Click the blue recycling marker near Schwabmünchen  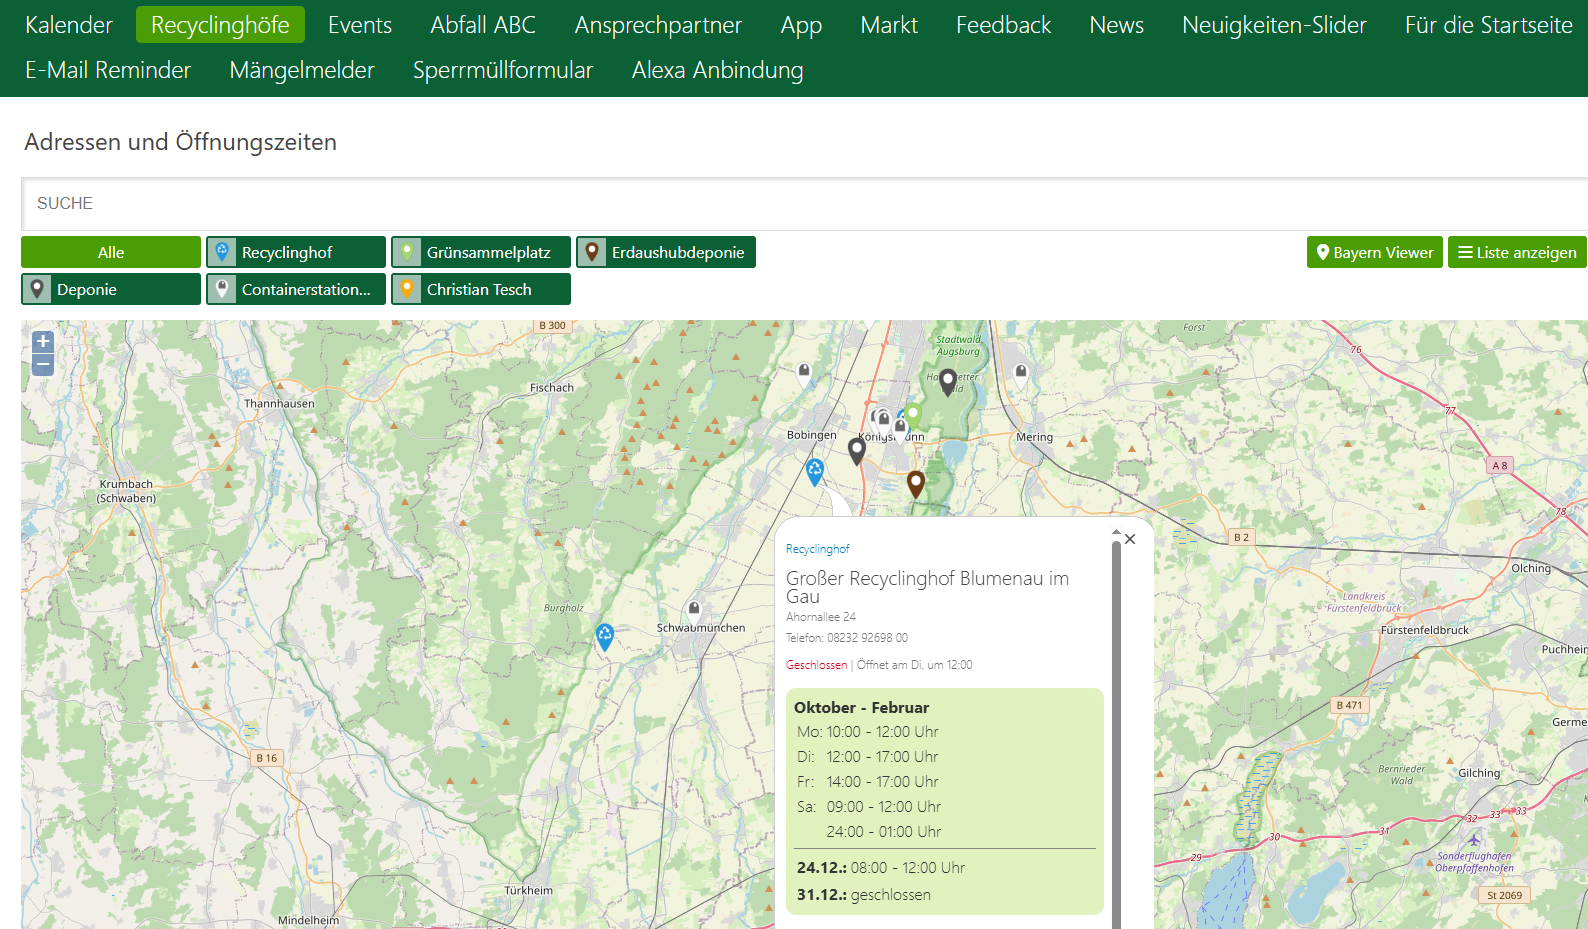click(605, 636)
